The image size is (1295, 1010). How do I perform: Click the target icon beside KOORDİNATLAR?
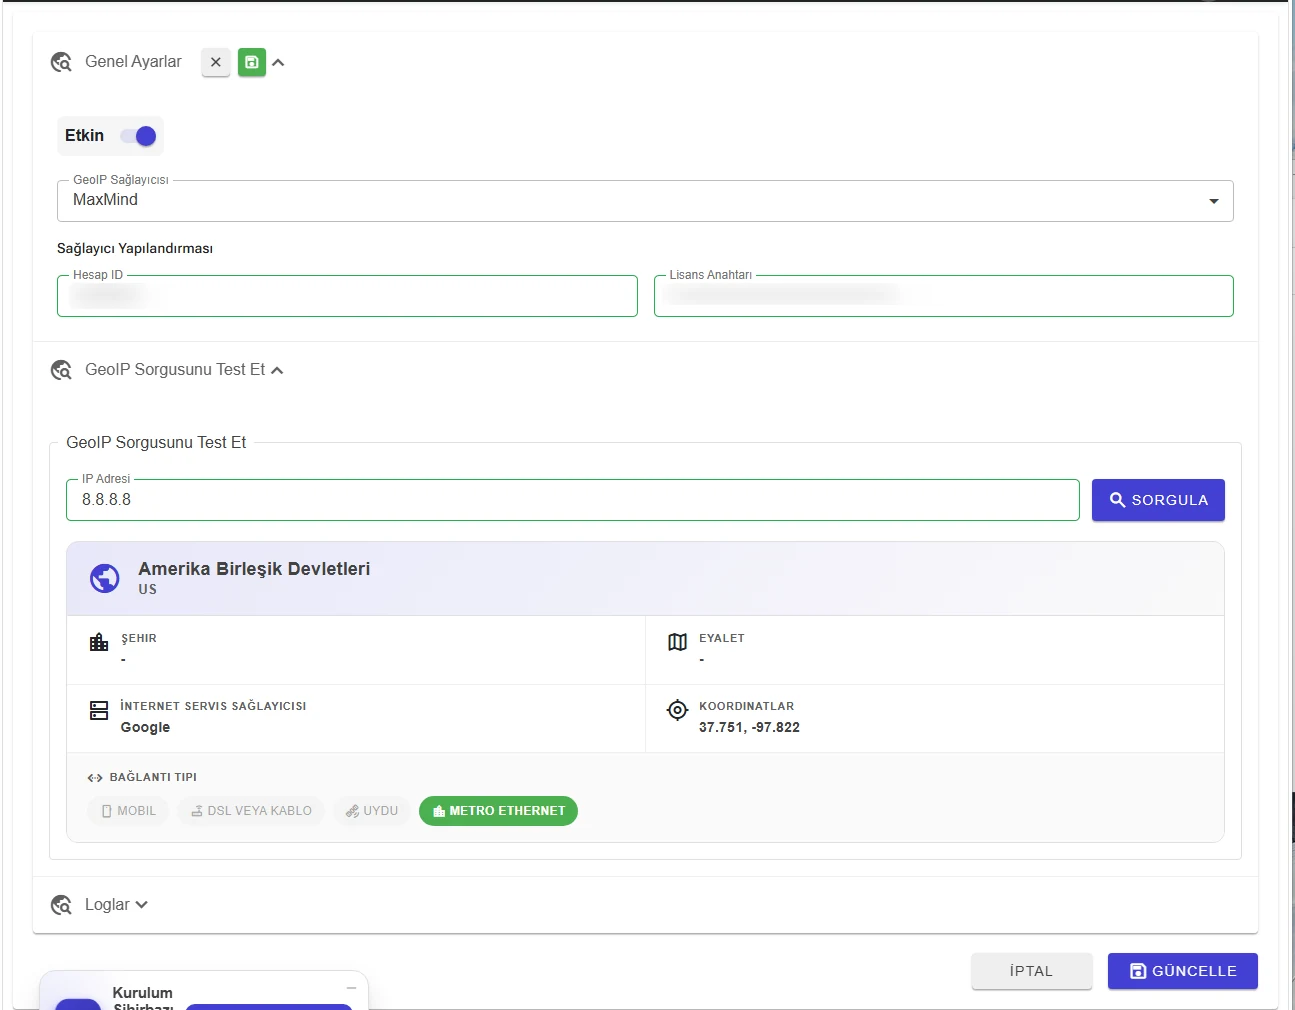677,710
